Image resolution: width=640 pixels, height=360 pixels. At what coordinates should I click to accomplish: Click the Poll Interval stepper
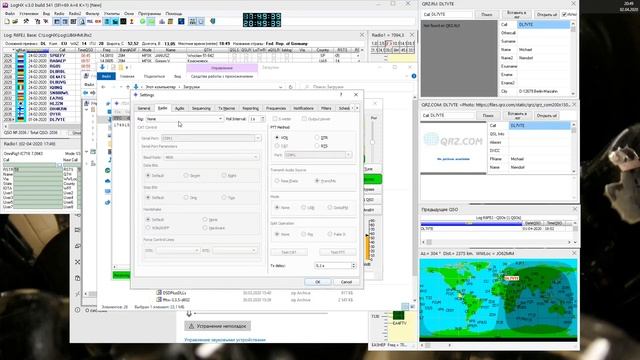(x=262, y=119)
